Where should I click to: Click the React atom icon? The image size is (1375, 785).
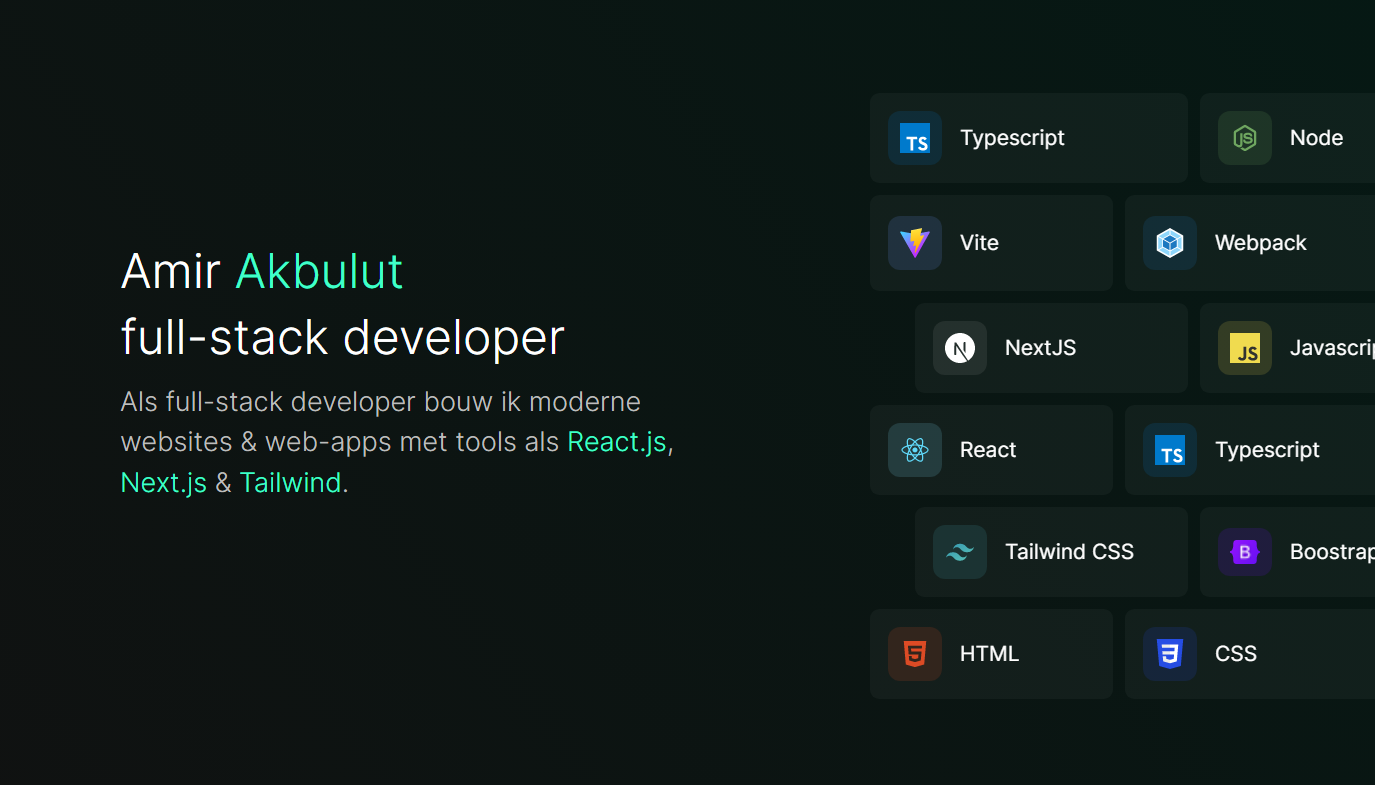click(914, 450)
